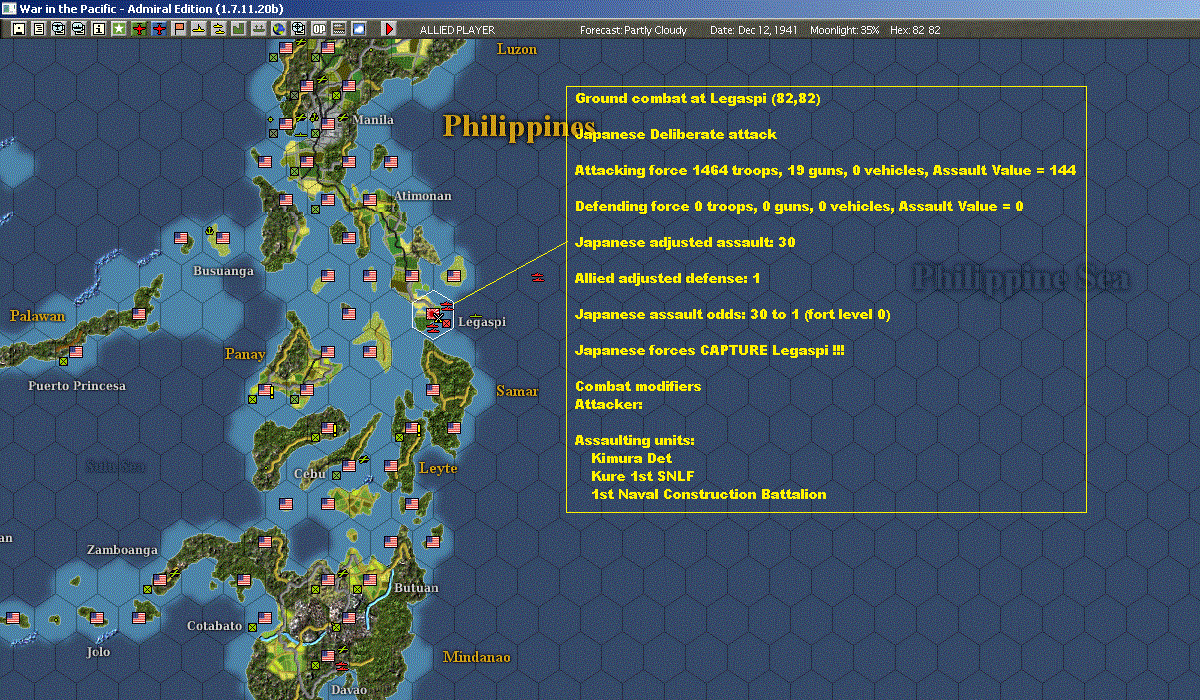Click the Butuan map label

tap(416, 588)
